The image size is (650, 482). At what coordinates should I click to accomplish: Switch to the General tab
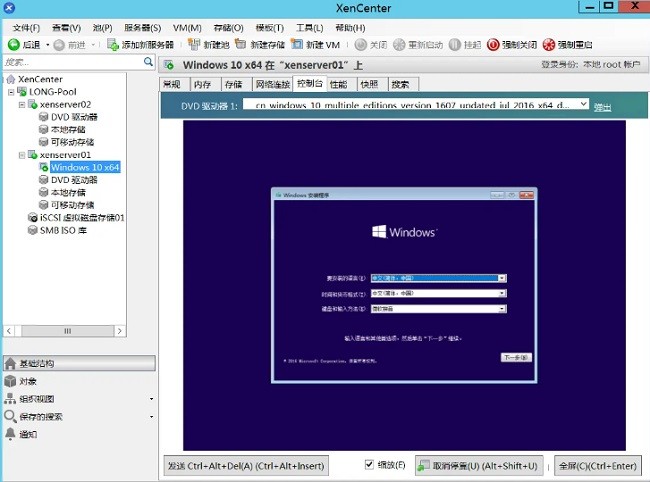coord(172,85)
